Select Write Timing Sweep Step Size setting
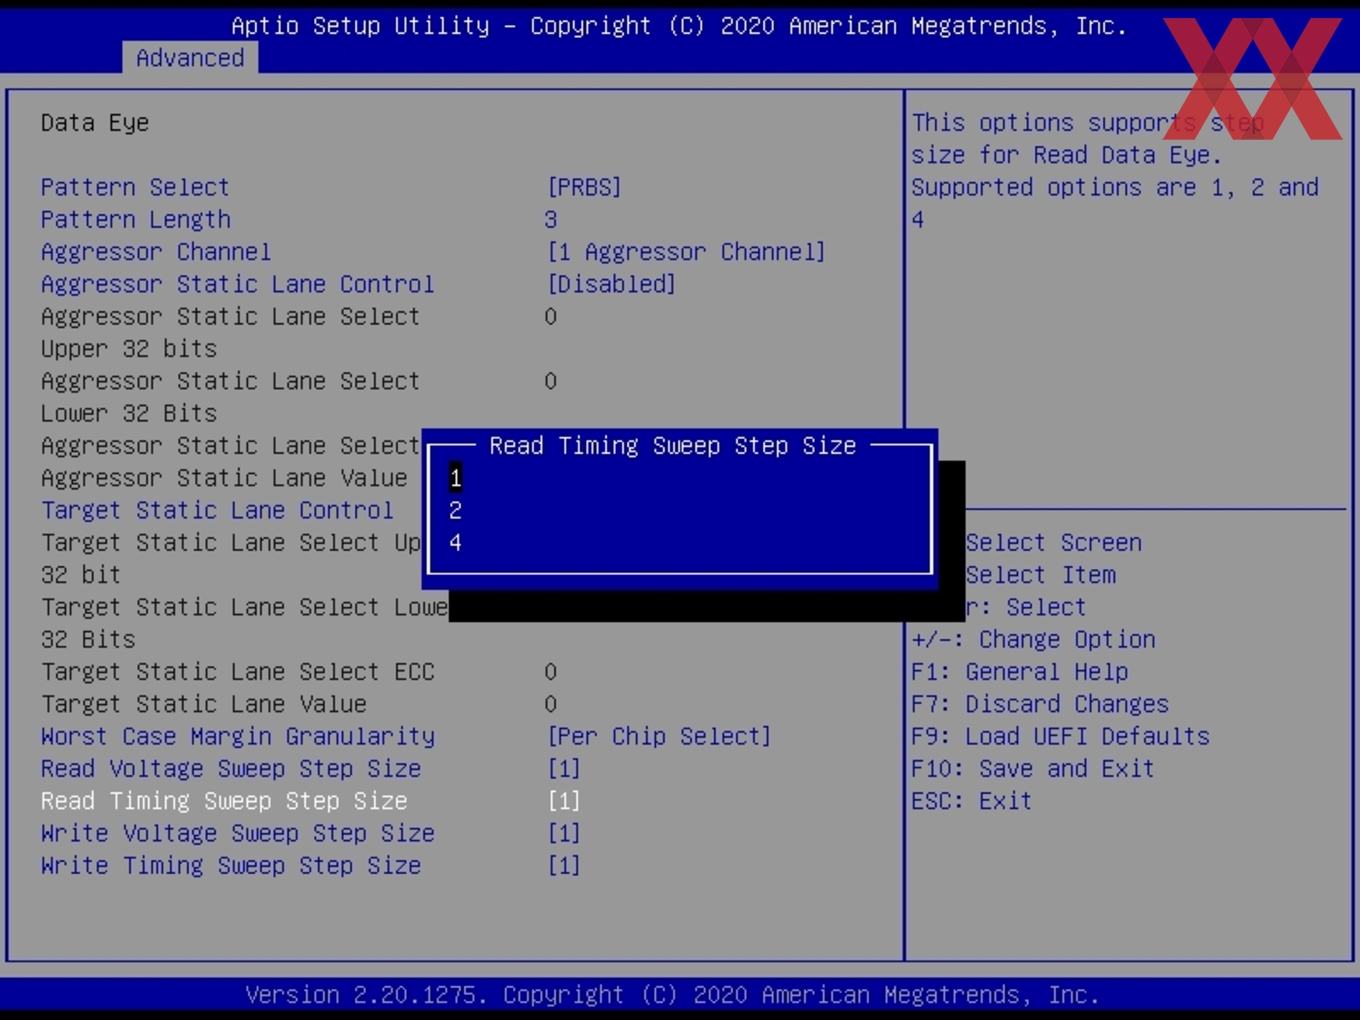This screenshot has width=1360, height=1020. click(231, 866)
